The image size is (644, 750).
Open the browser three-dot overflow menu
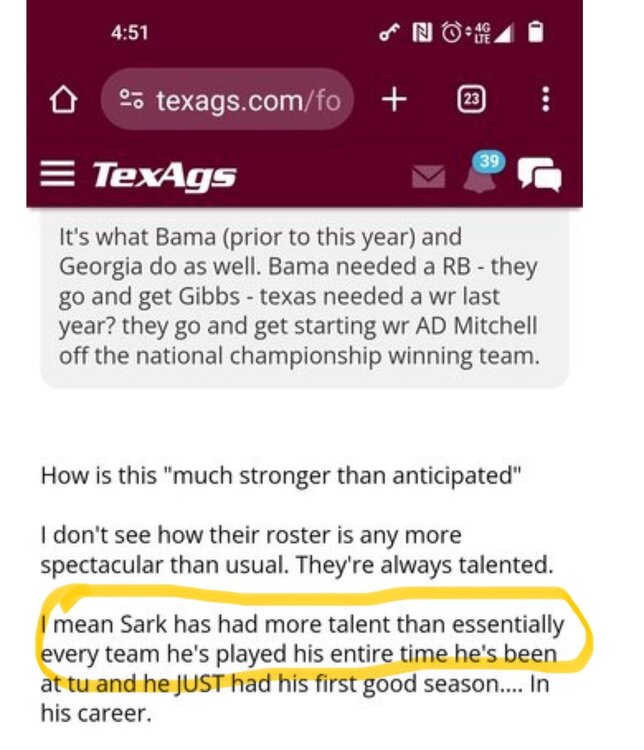point(545,100)
